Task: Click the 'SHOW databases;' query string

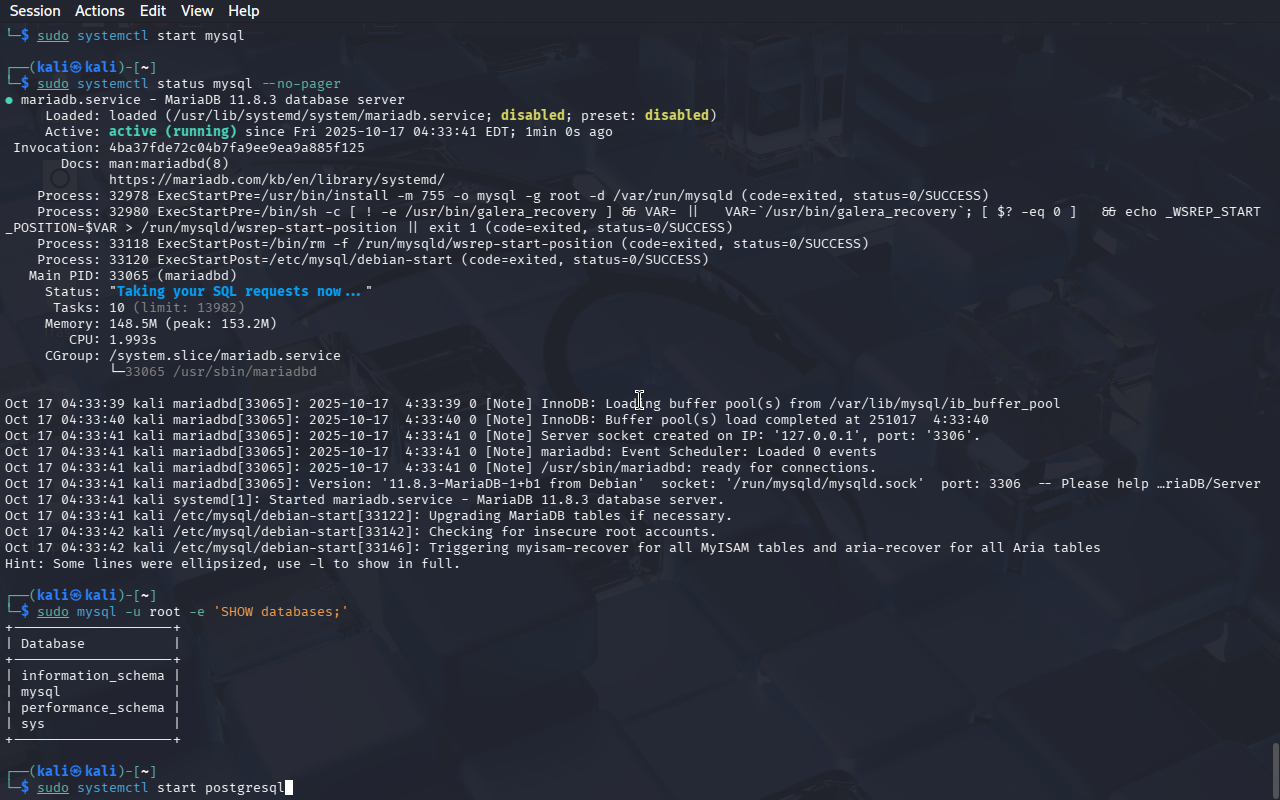Action: click(x=280, y=612)
